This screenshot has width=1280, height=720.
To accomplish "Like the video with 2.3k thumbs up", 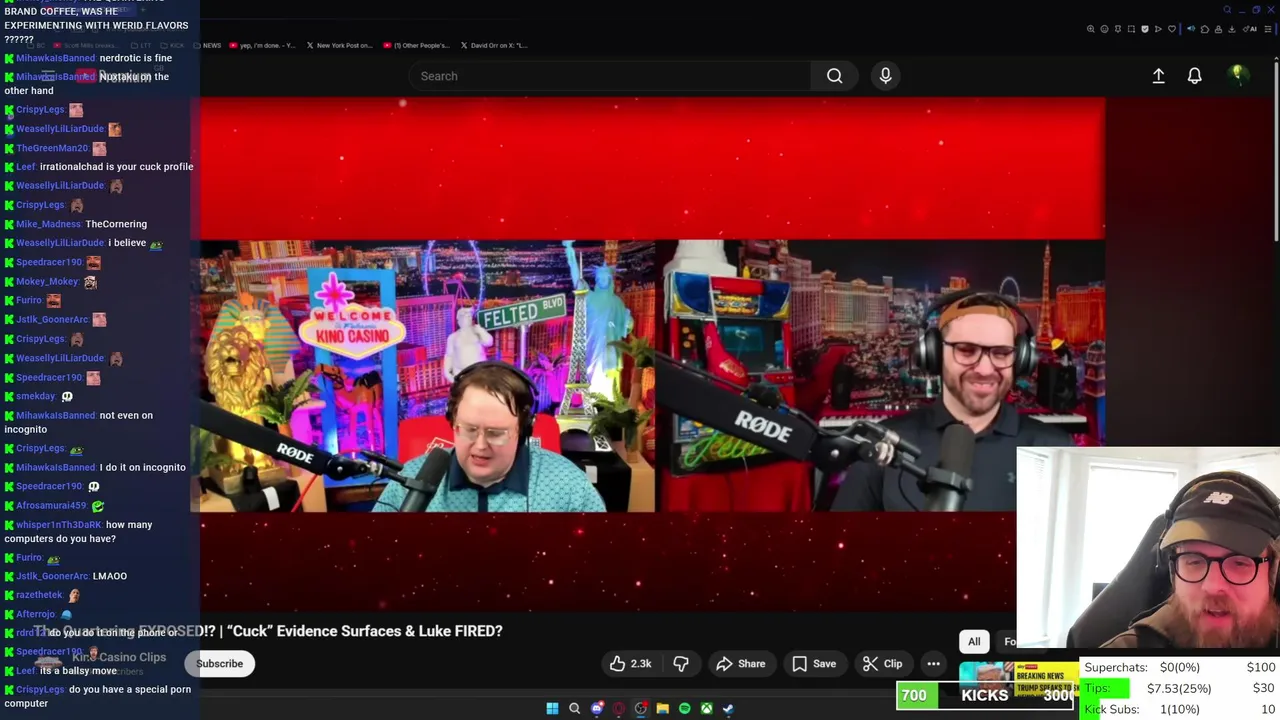I will point(631,664).
